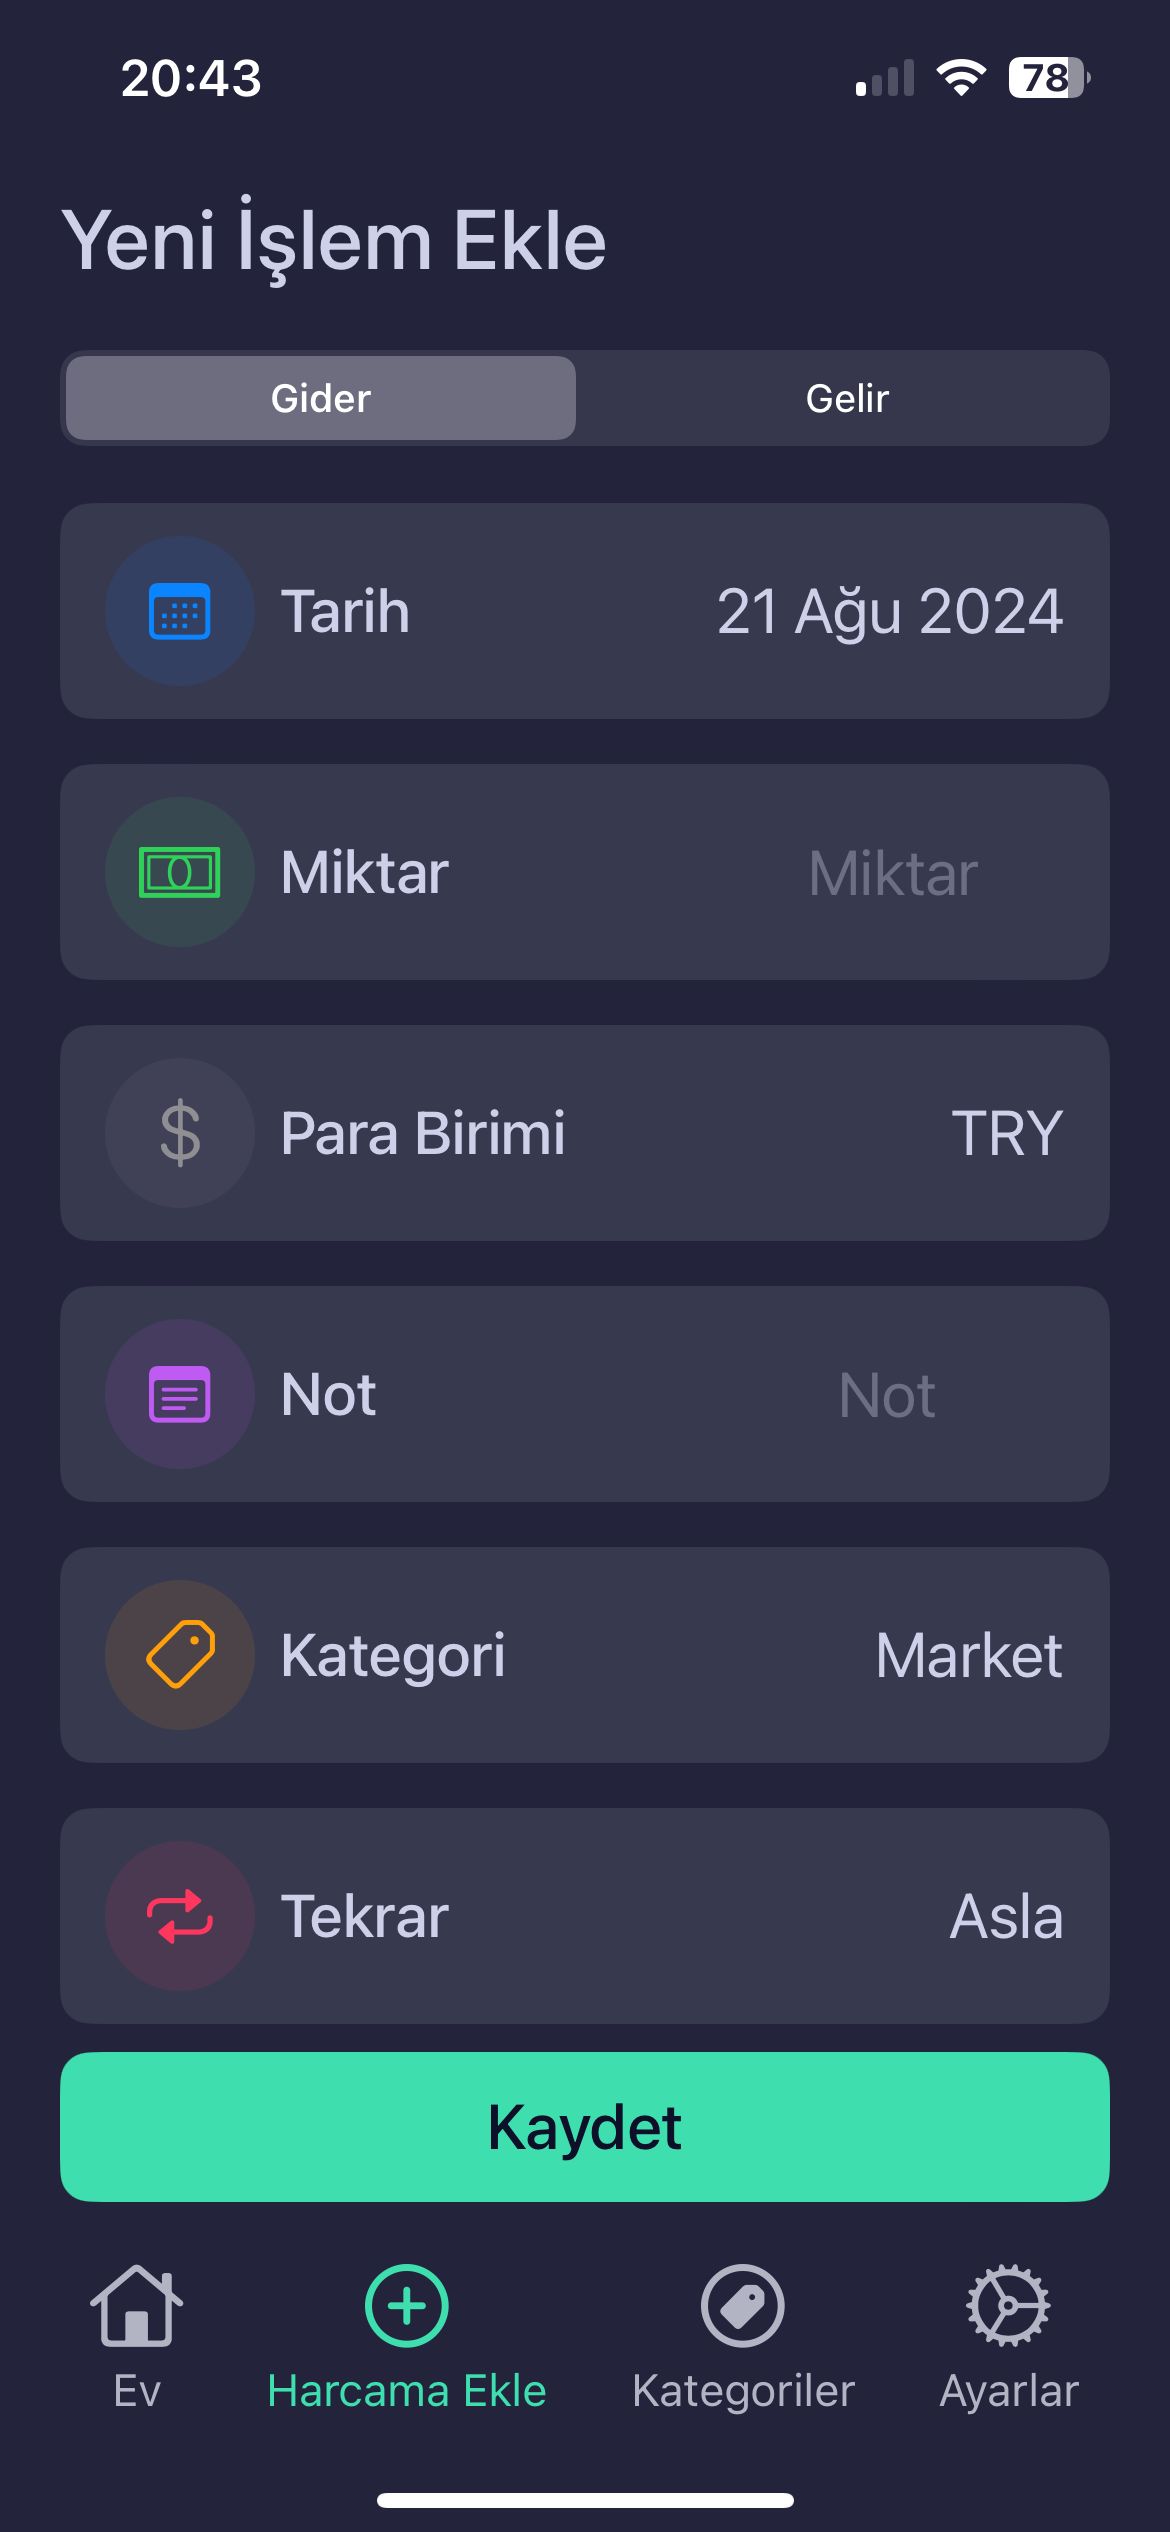Tap the blue calendar icon beside Tarih
The height and width of the screenshot is (2532, 1170).
click(x=180, y=611)
